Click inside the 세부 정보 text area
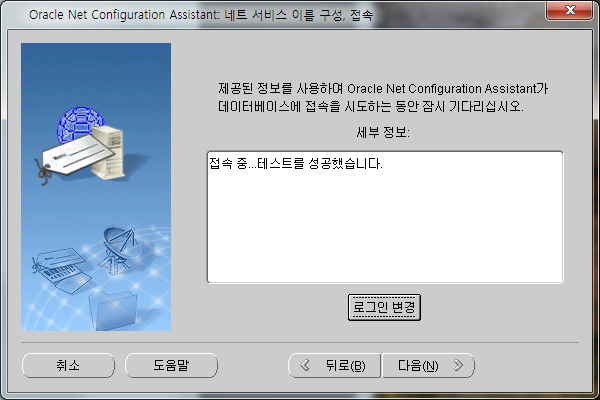This screenshot has width=600, height=400. pos(385,217)
